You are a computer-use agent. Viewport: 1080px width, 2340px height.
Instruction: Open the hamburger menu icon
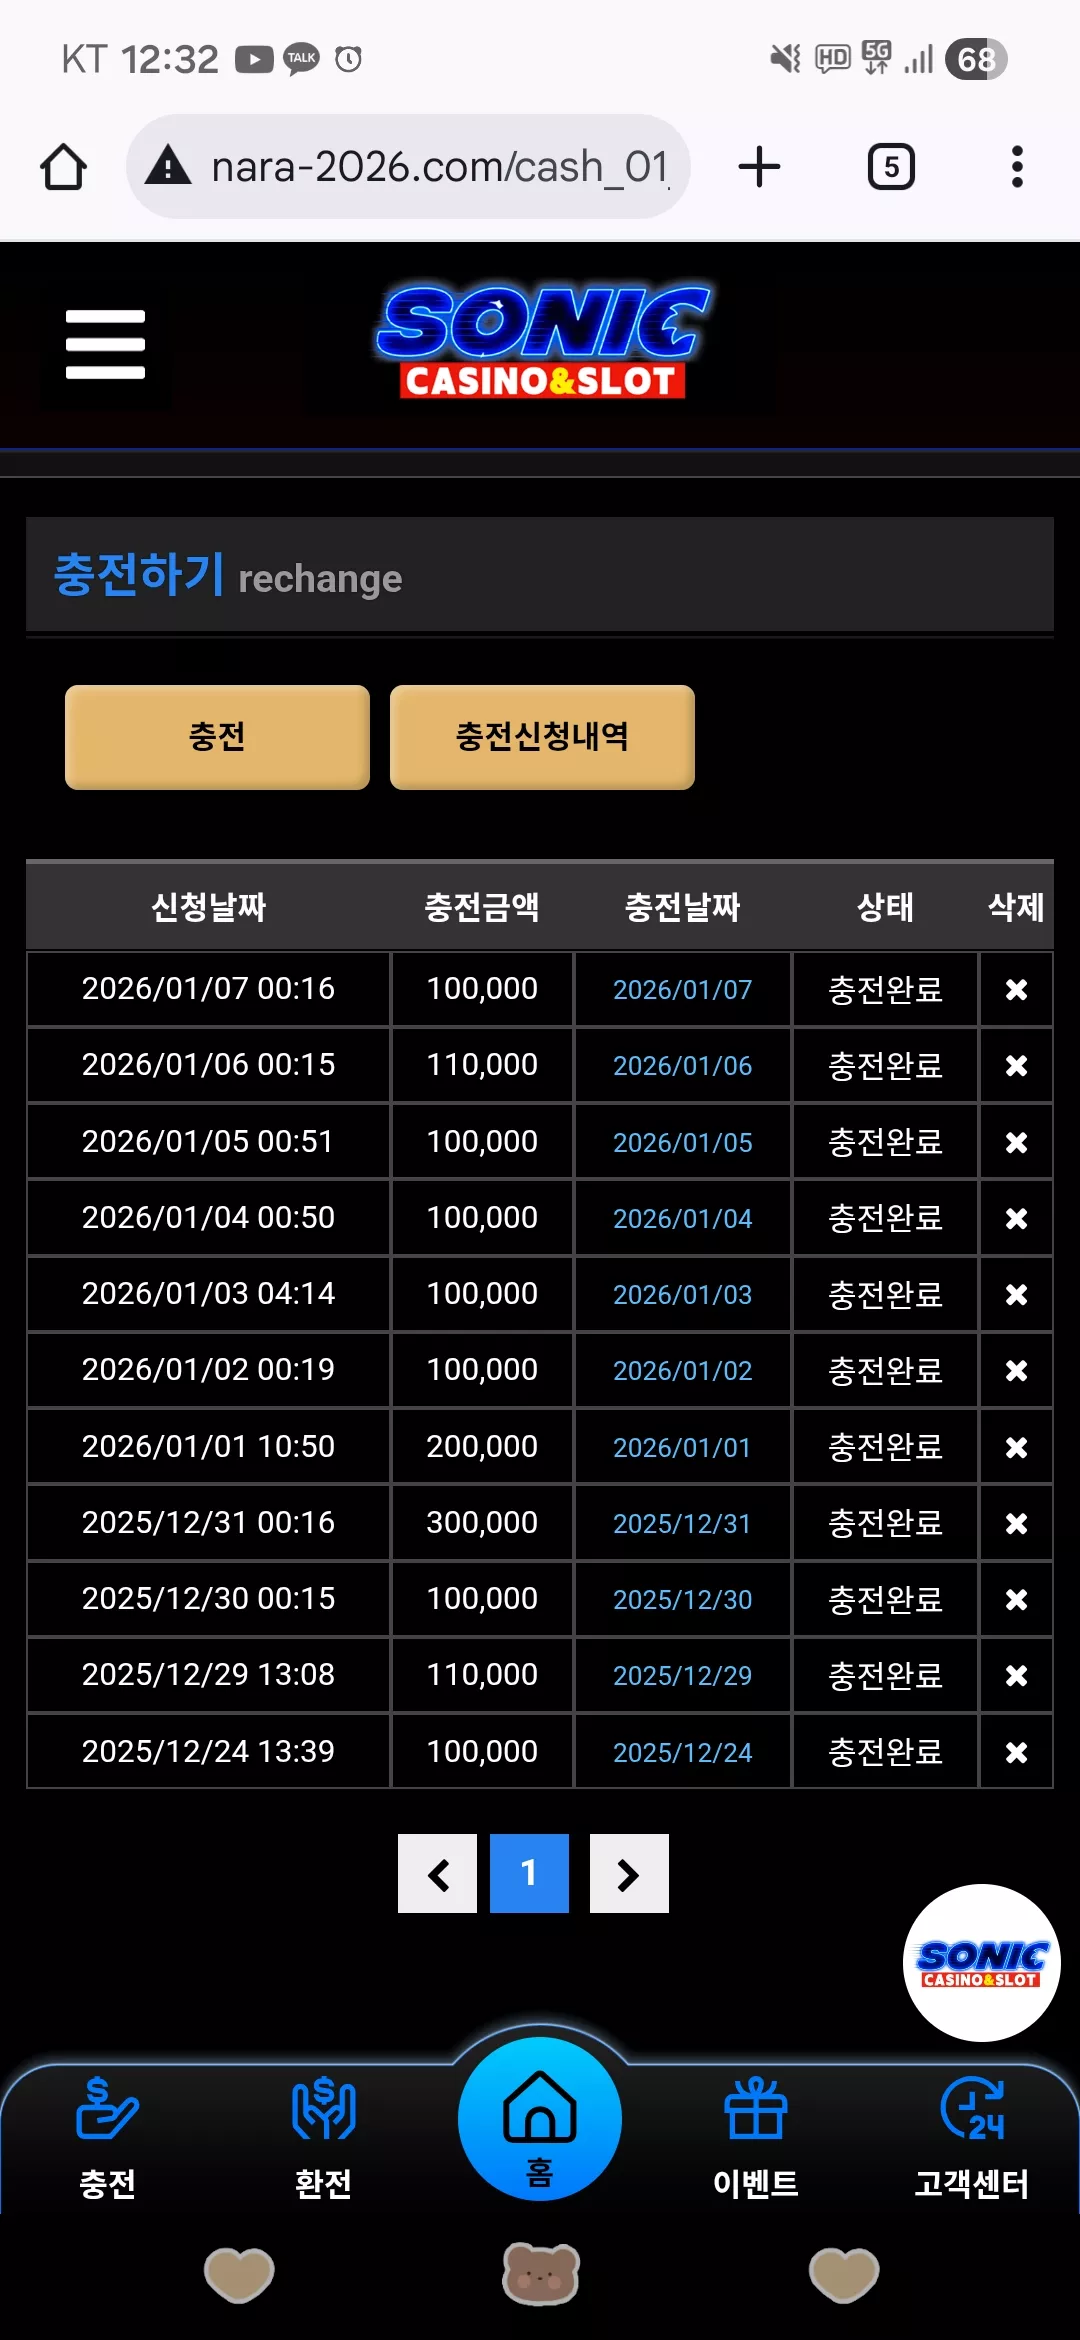[105, 344]
